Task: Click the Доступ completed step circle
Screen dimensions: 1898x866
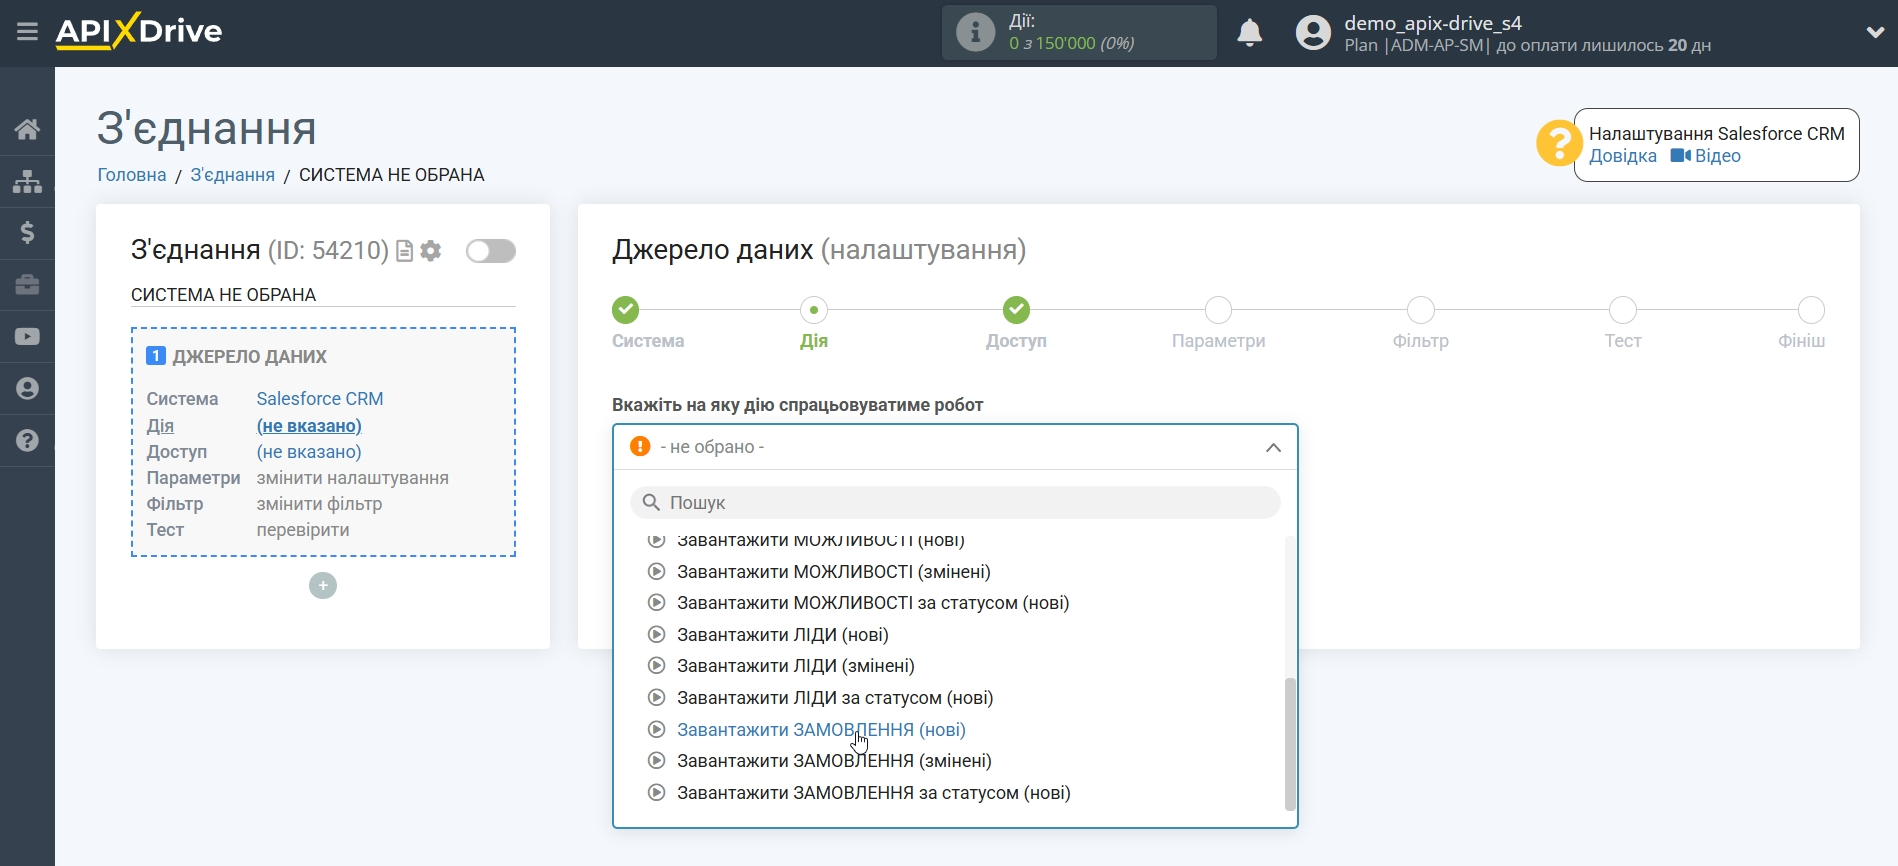Action: pos(1017,310)
